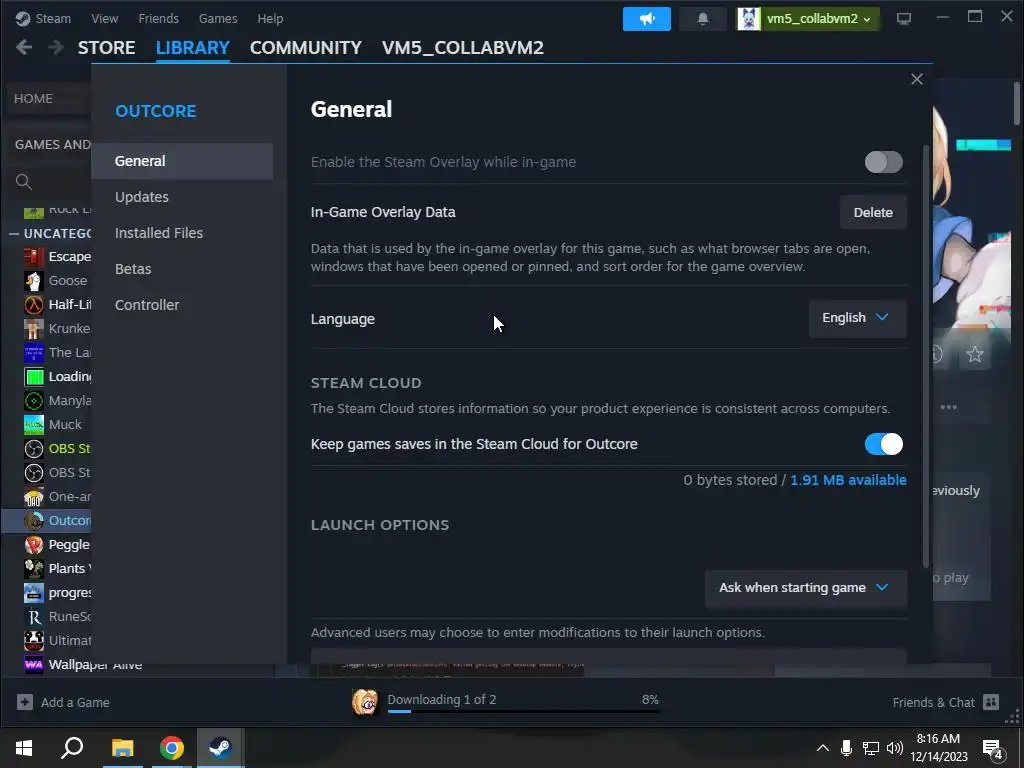Click the Steam logo icon in menu bar
This screenshot has height=768, width=1024.
coord(23,18)
